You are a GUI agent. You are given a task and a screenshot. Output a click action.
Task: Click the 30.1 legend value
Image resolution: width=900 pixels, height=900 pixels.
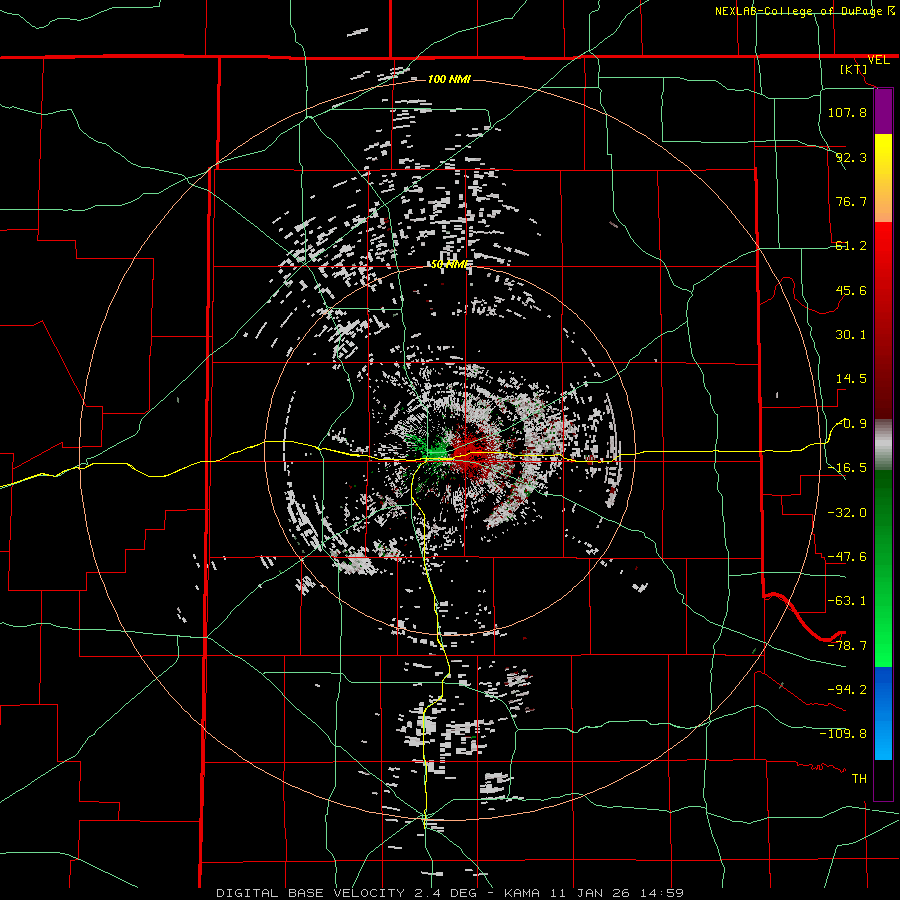click(x=851, y=335)
